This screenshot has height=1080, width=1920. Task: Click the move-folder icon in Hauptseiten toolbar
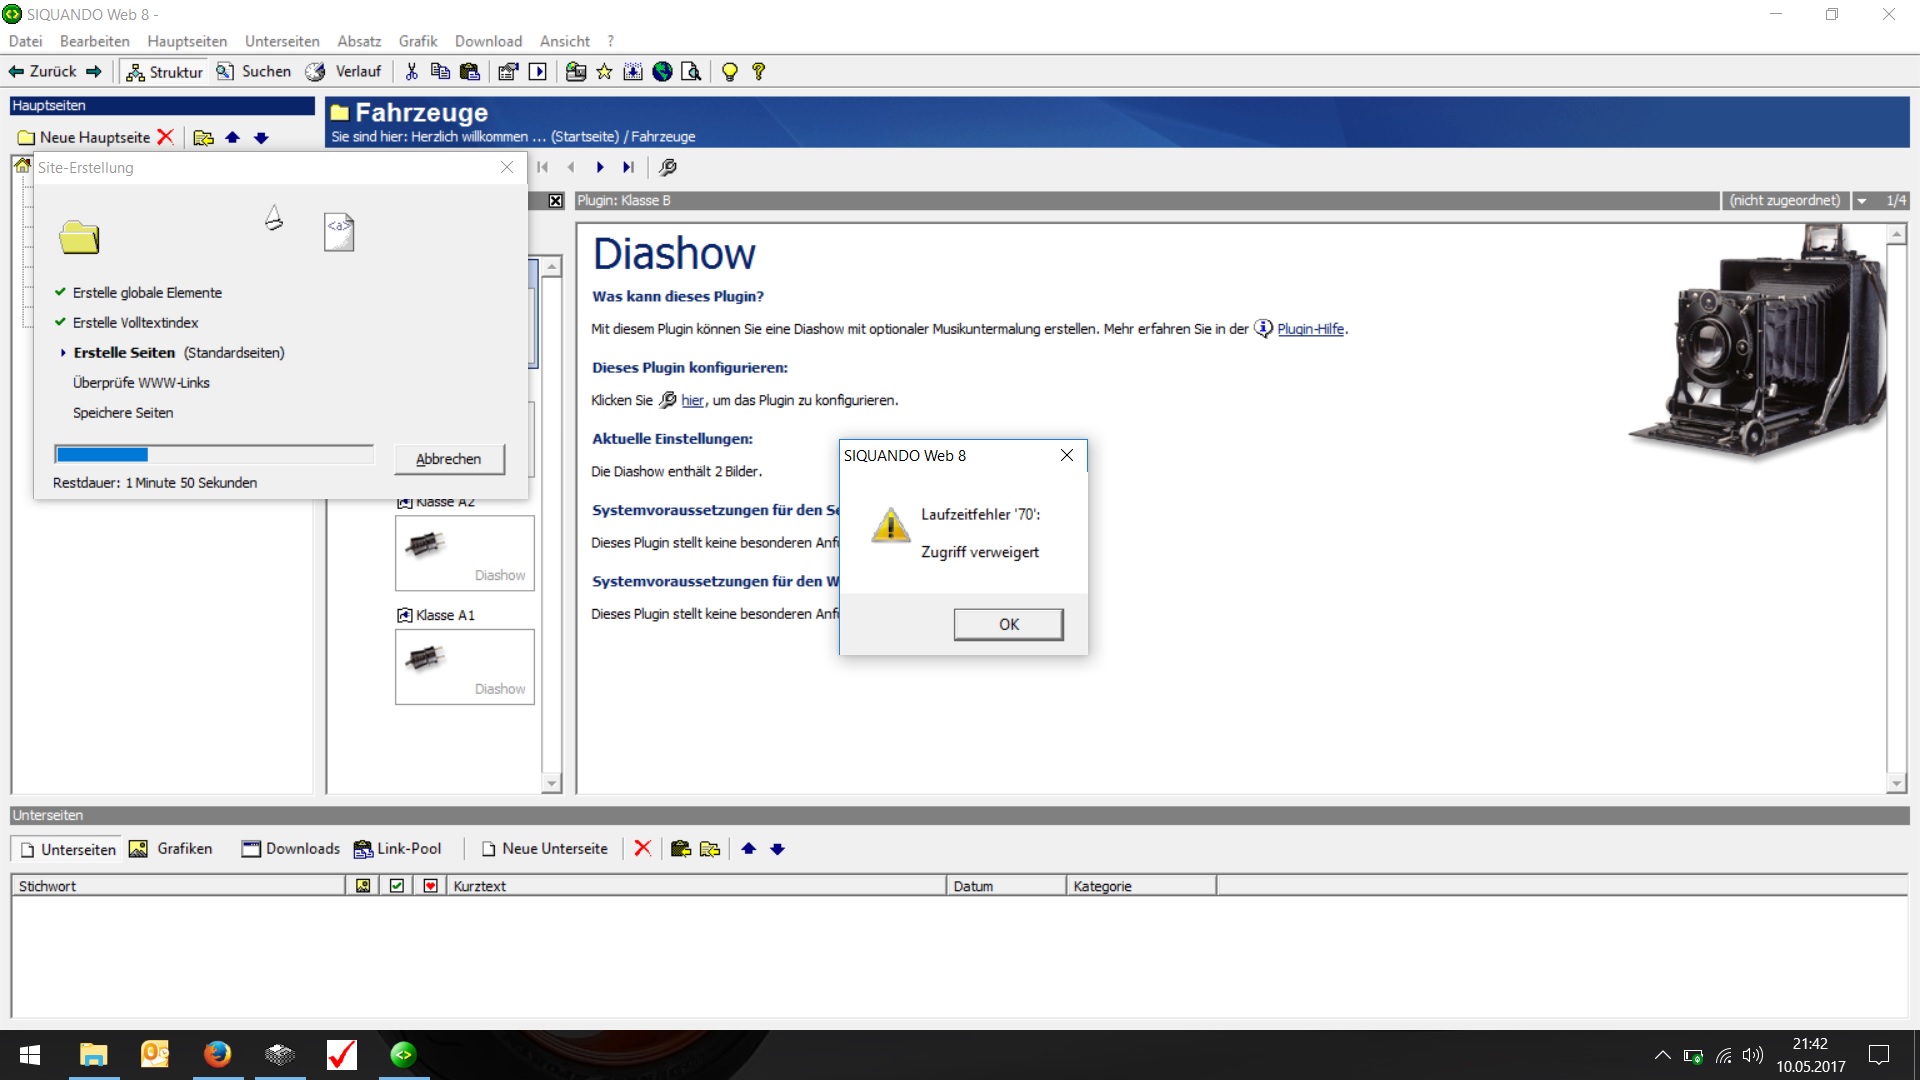(203, 137)
